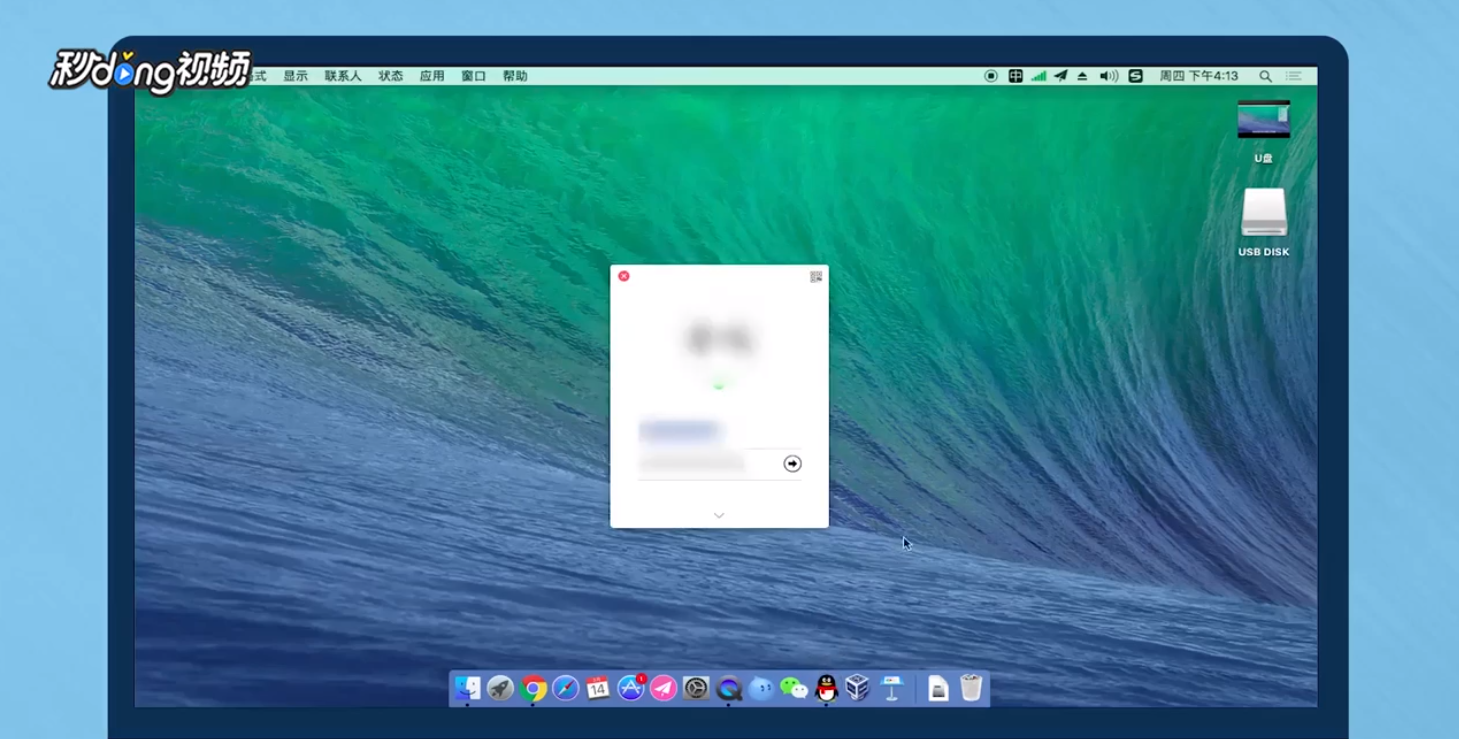Image resolution: width=1459 pixels, height=739 pixels.
Task: Open the document stack in Dock
Action: [x=938, y=688]
